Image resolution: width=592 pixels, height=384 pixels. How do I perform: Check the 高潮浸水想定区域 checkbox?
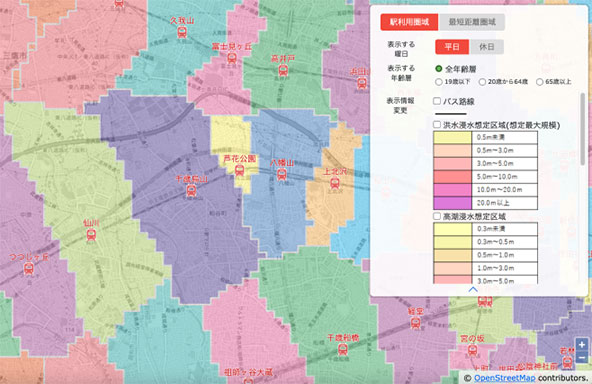(x=437, y=216)
